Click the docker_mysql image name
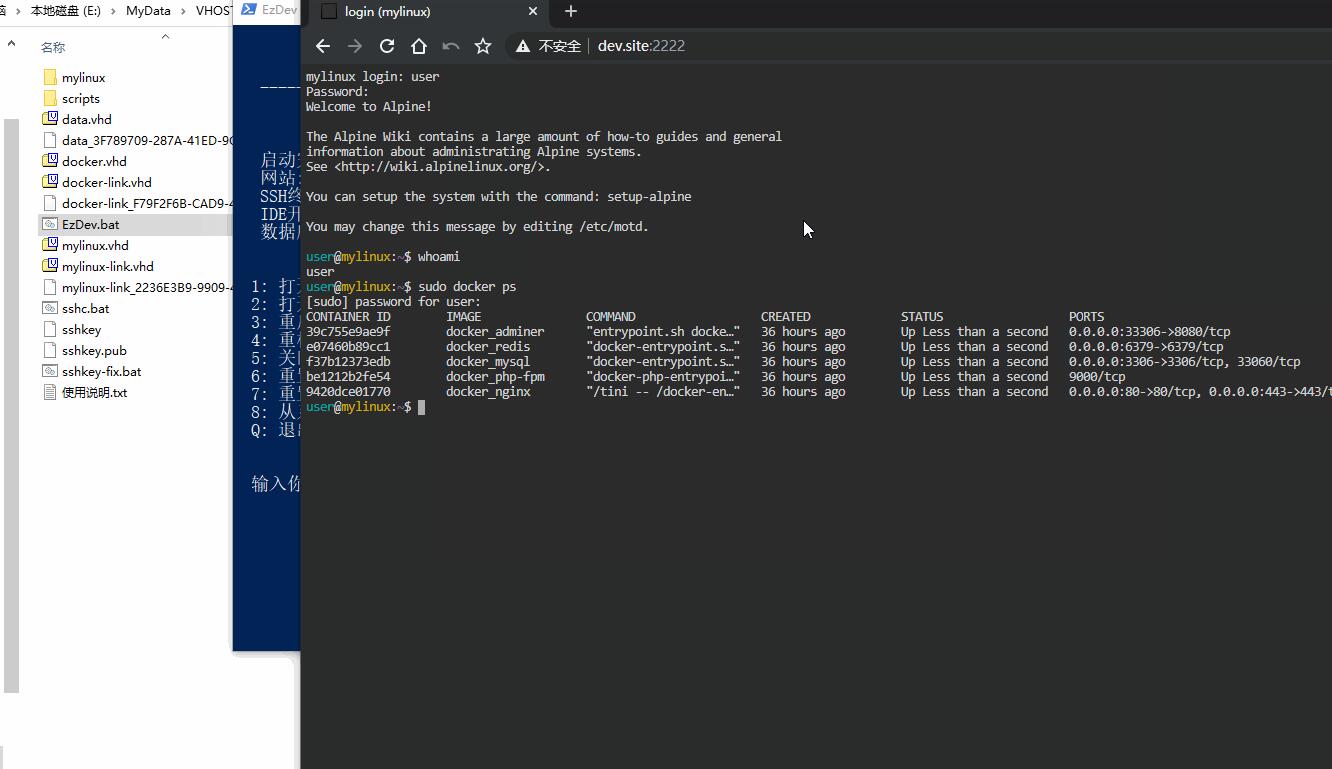1332x769 pixels. click(x=488, y=362)
